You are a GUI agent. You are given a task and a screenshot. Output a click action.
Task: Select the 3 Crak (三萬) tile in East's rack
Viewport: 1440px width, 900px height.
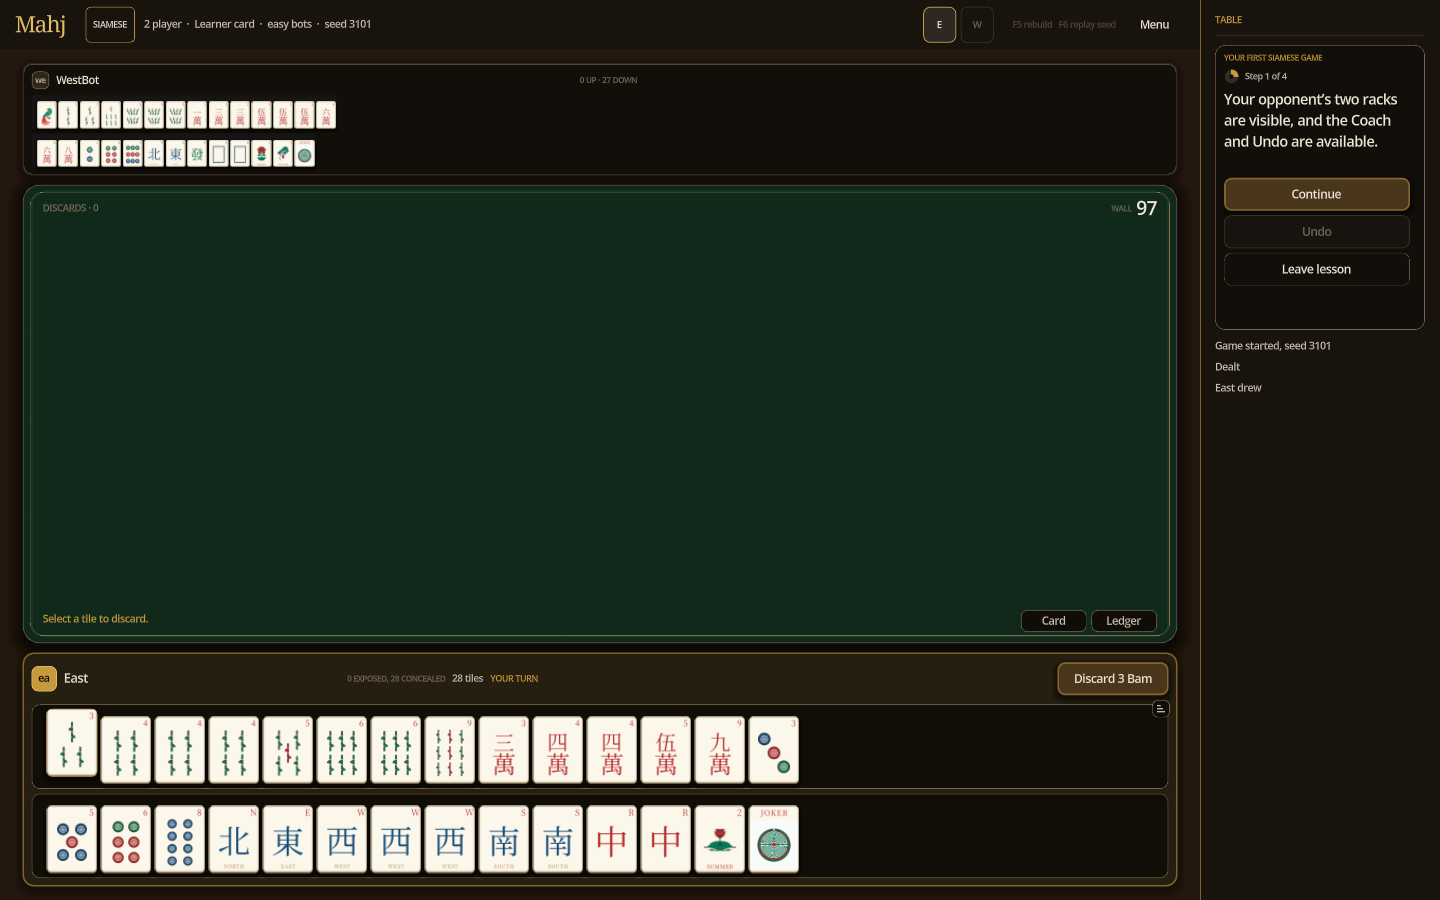pyautogui.click(x=504, y=750)
